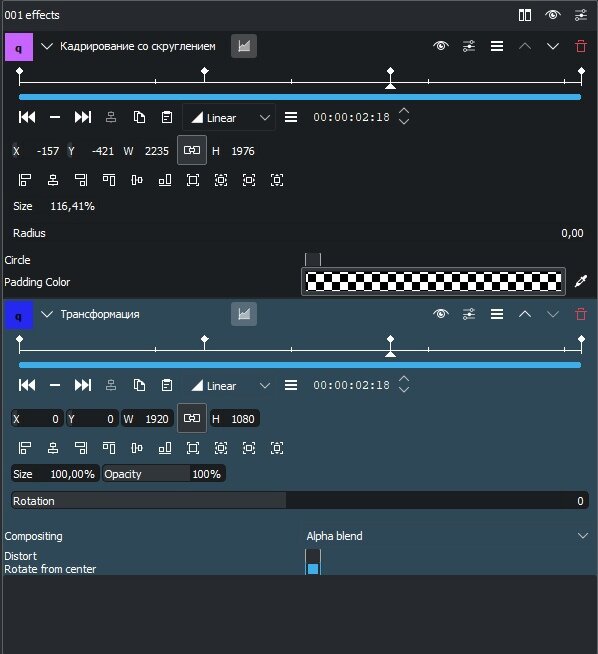Align top in crop effect
Image resolution: width=598 pixels, height=654 pixels.
(109, 180)
